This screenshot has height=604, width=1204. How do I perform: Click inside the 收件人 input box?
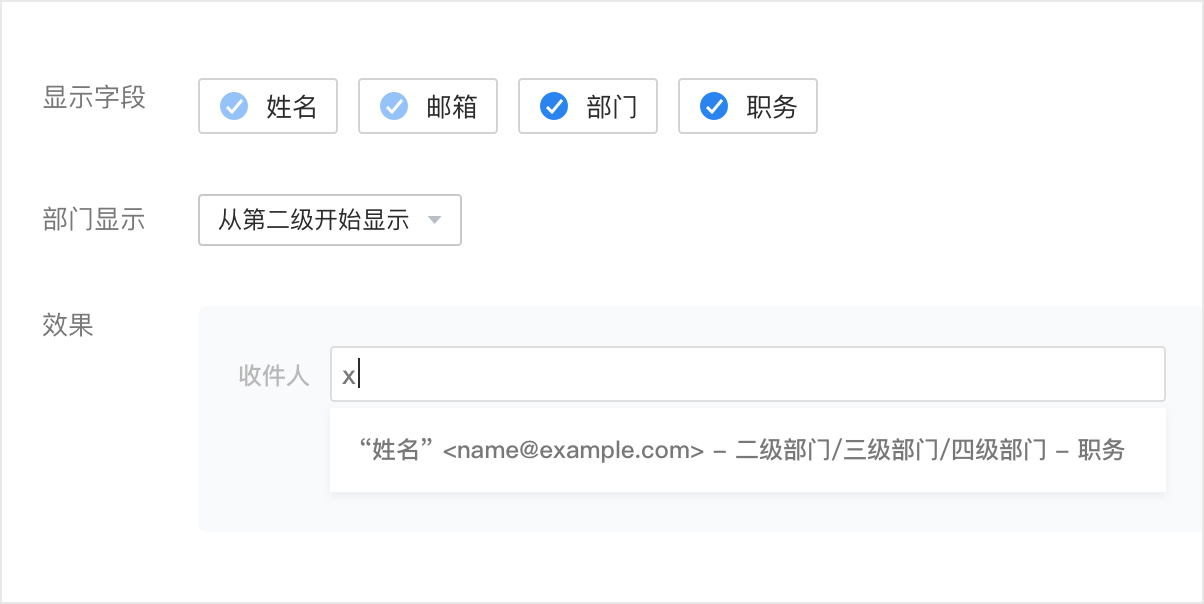748,374
